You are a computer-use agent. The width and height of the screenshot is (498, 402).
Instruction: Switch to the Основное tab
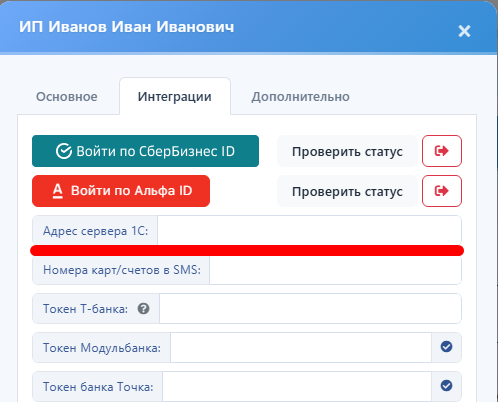(67, 97)
